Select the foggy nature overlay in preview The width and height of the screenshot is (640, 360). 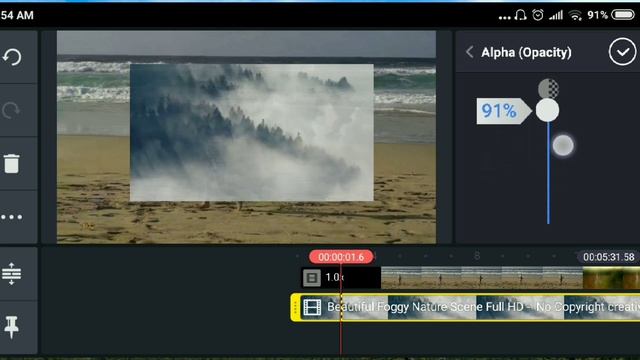251,132
